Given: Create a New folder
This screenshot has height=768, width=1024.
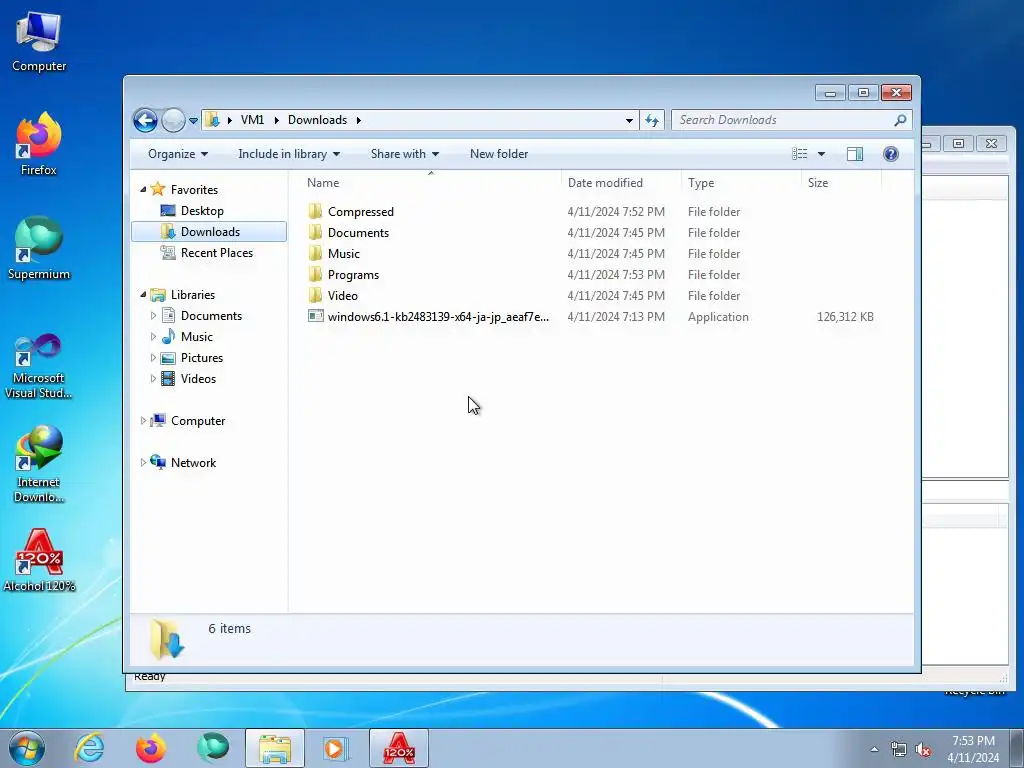Looking at the screenshot, I should pyautogui.click(x=499, y=154).
